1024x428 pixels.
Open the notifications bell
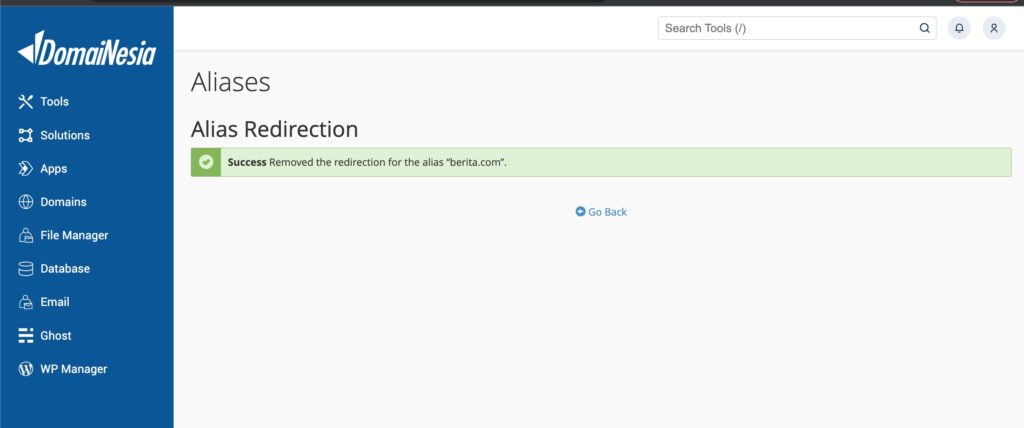(x=959, y=28)
